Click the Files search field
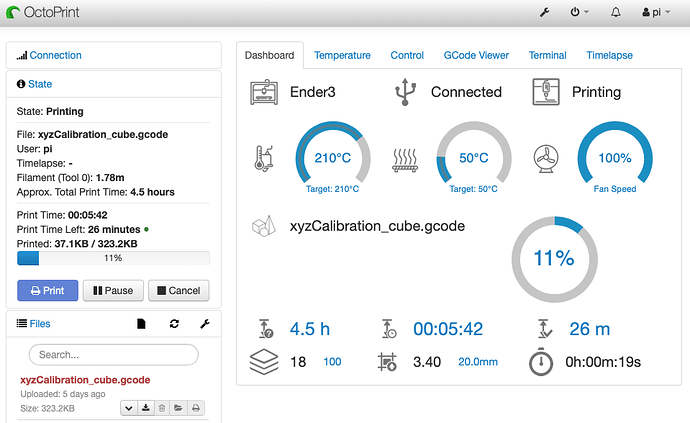690x423 pixels. coord(114,355)
